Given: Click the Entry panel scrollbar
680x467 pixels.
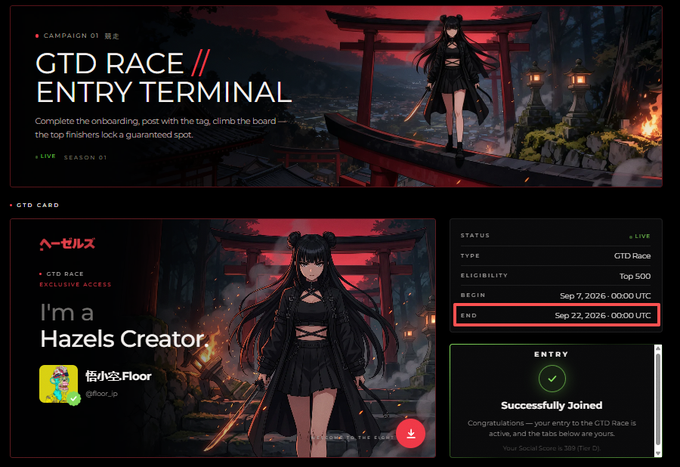Looking at the screenshot, I should pos(658,399).
